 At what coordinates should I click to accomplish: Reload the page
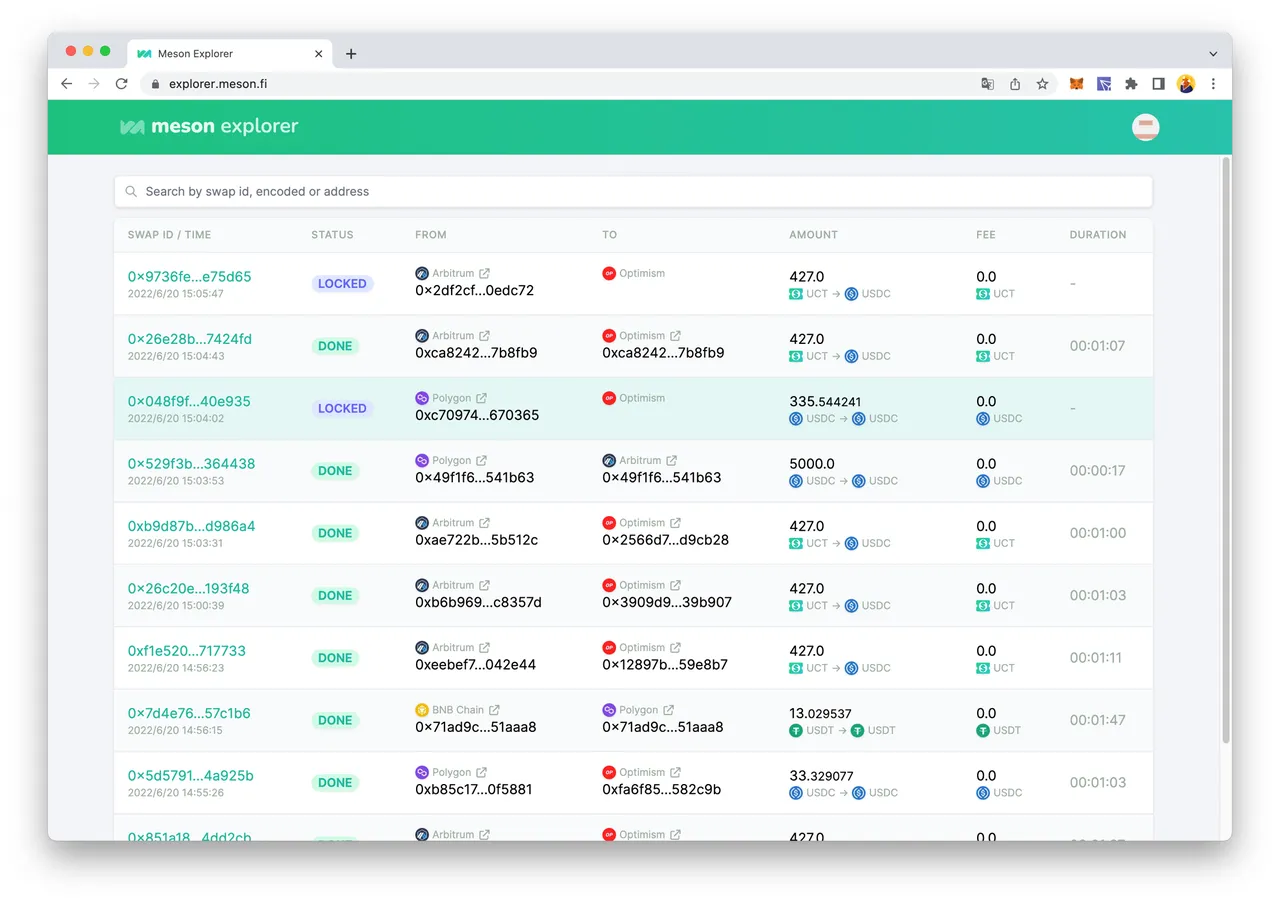pyautogui.click(x=122, y=84)
